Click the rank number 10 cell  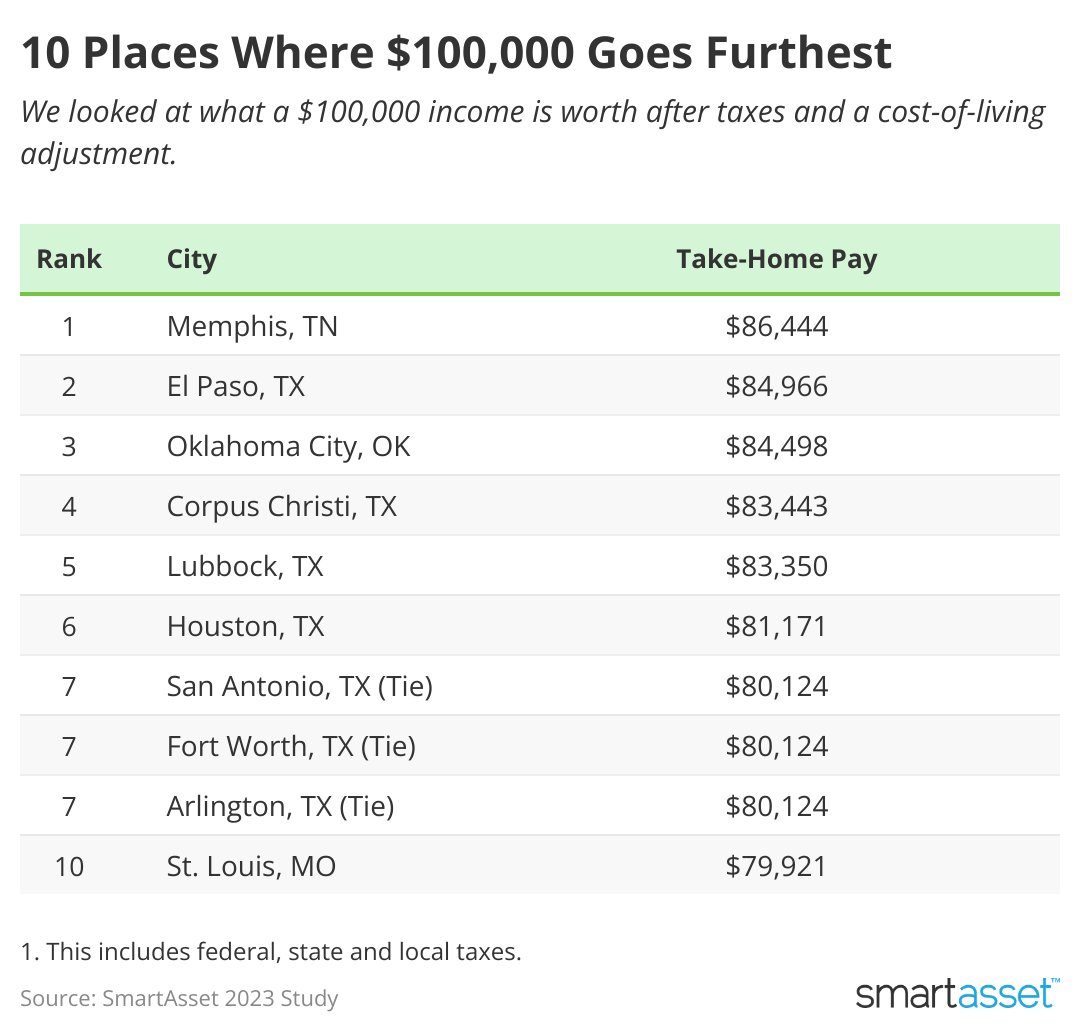point(69,866)
